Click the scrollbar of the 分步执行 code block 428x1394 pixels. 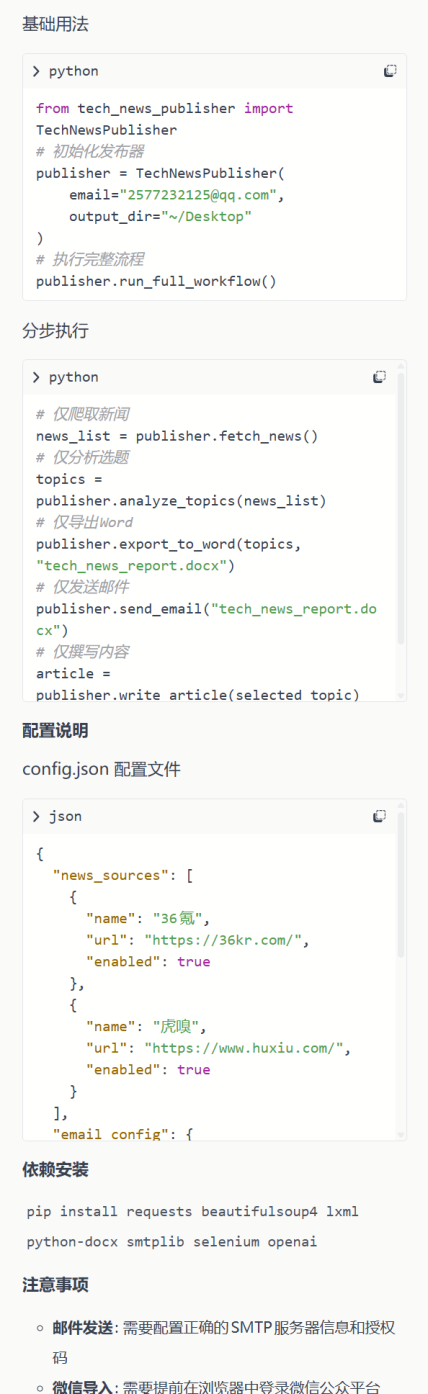400,510
